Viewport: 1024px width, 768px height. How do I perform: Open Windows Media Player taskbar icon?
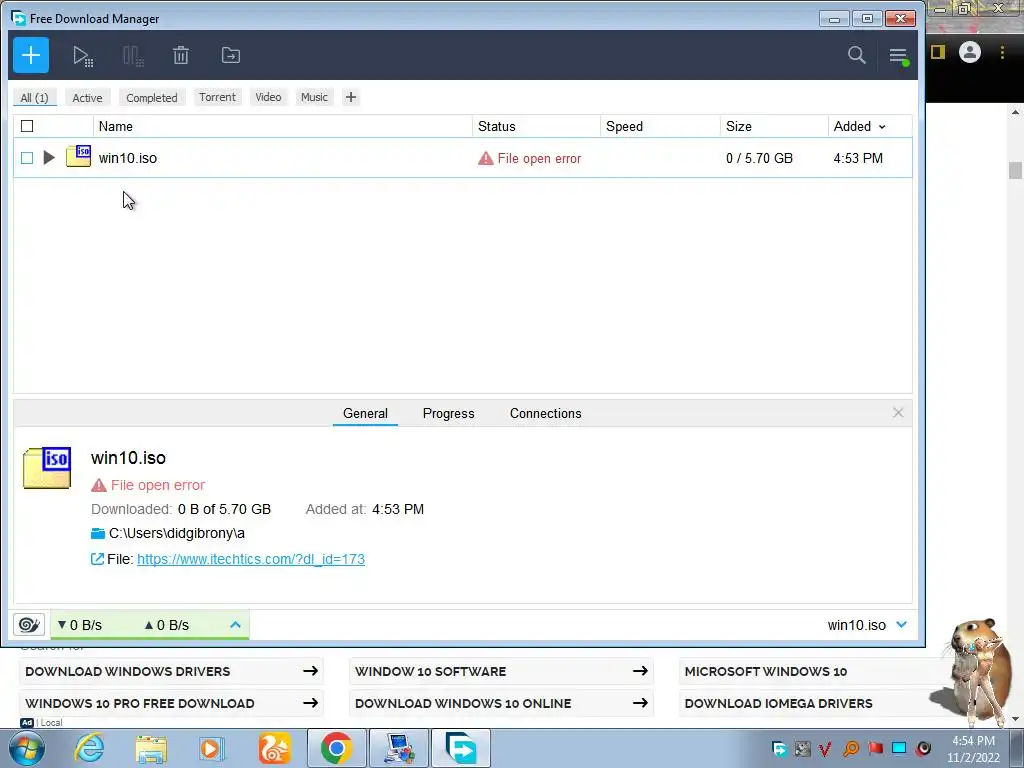point(212,748)
